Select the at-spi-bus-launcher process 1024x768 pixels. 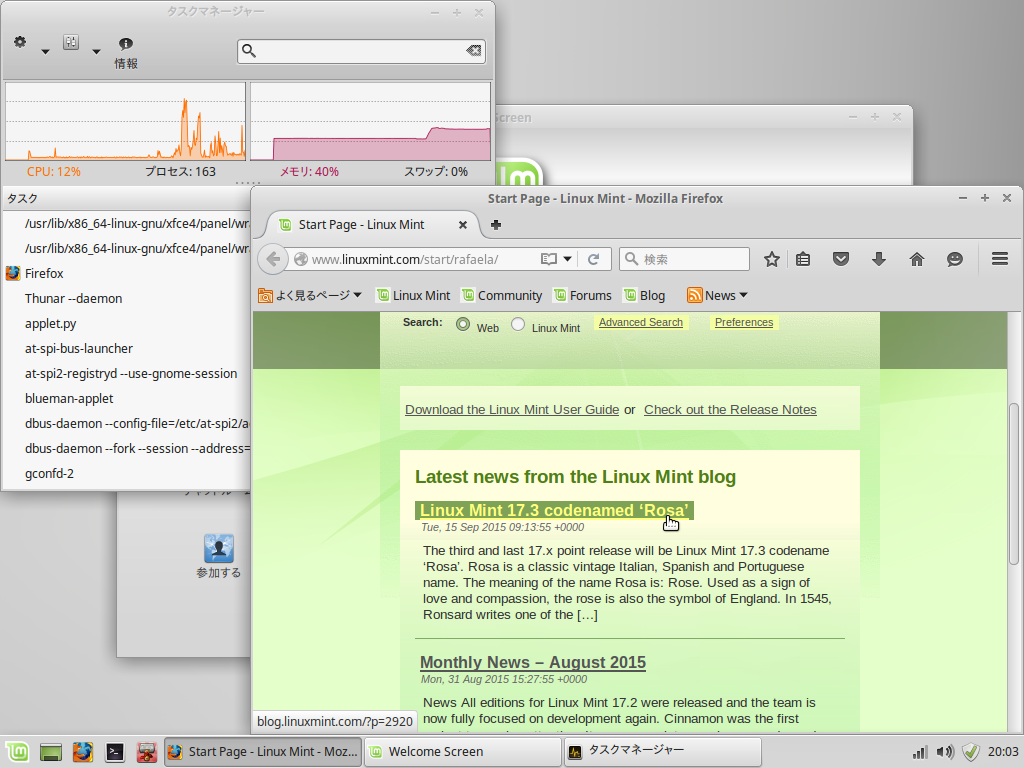click(x=127, y=349)
